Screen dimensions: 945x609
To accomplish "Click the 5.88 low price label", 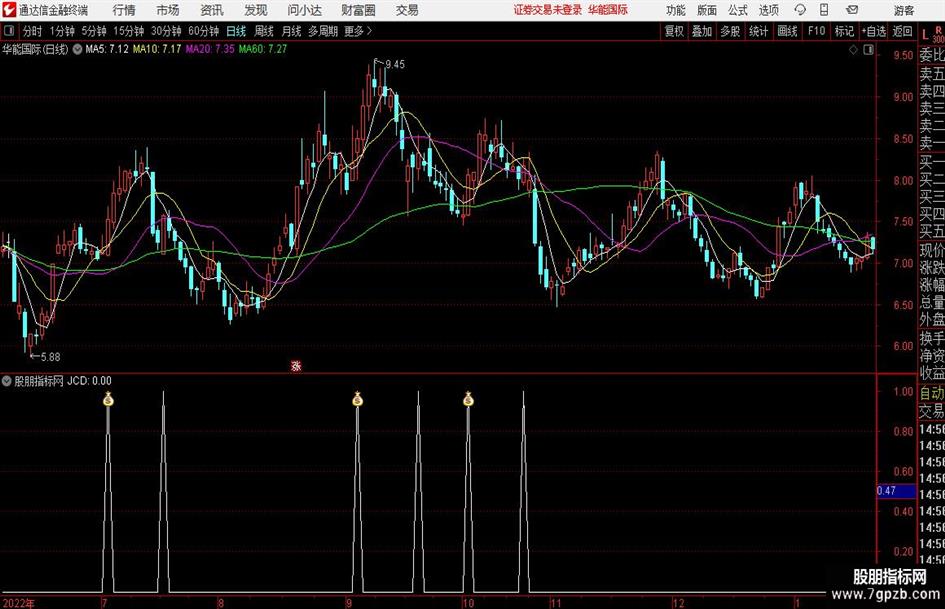I will (x=51, y=357).
